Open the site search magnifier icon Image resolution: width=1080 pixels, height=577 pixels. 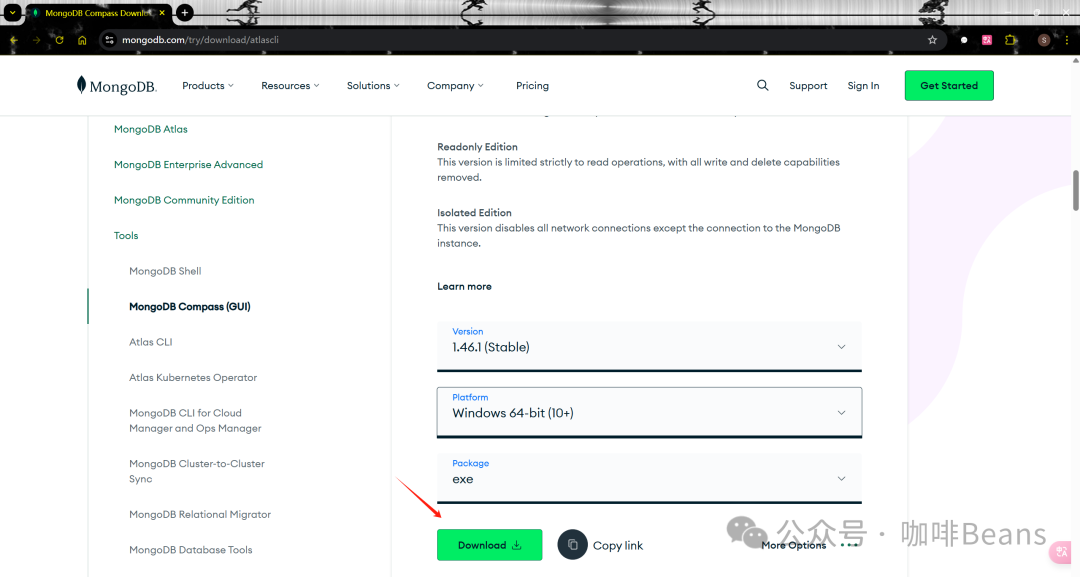point(762,85)
